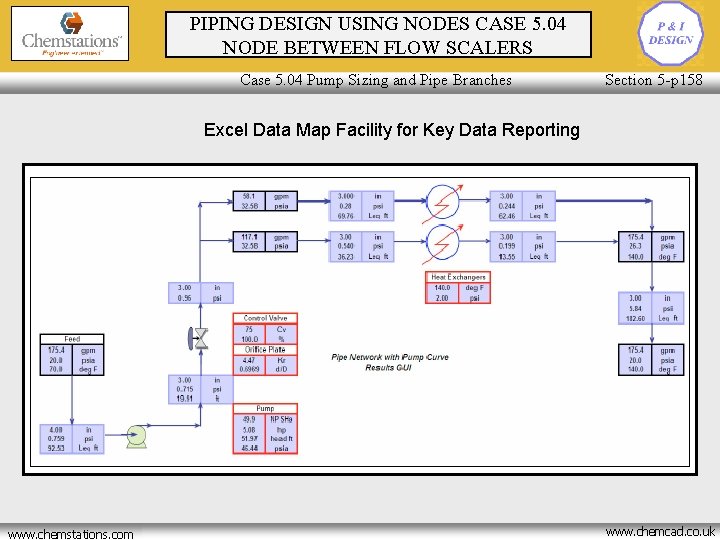Click the Case 5.04 Pump Sizing subtitle

pos(376,80)
